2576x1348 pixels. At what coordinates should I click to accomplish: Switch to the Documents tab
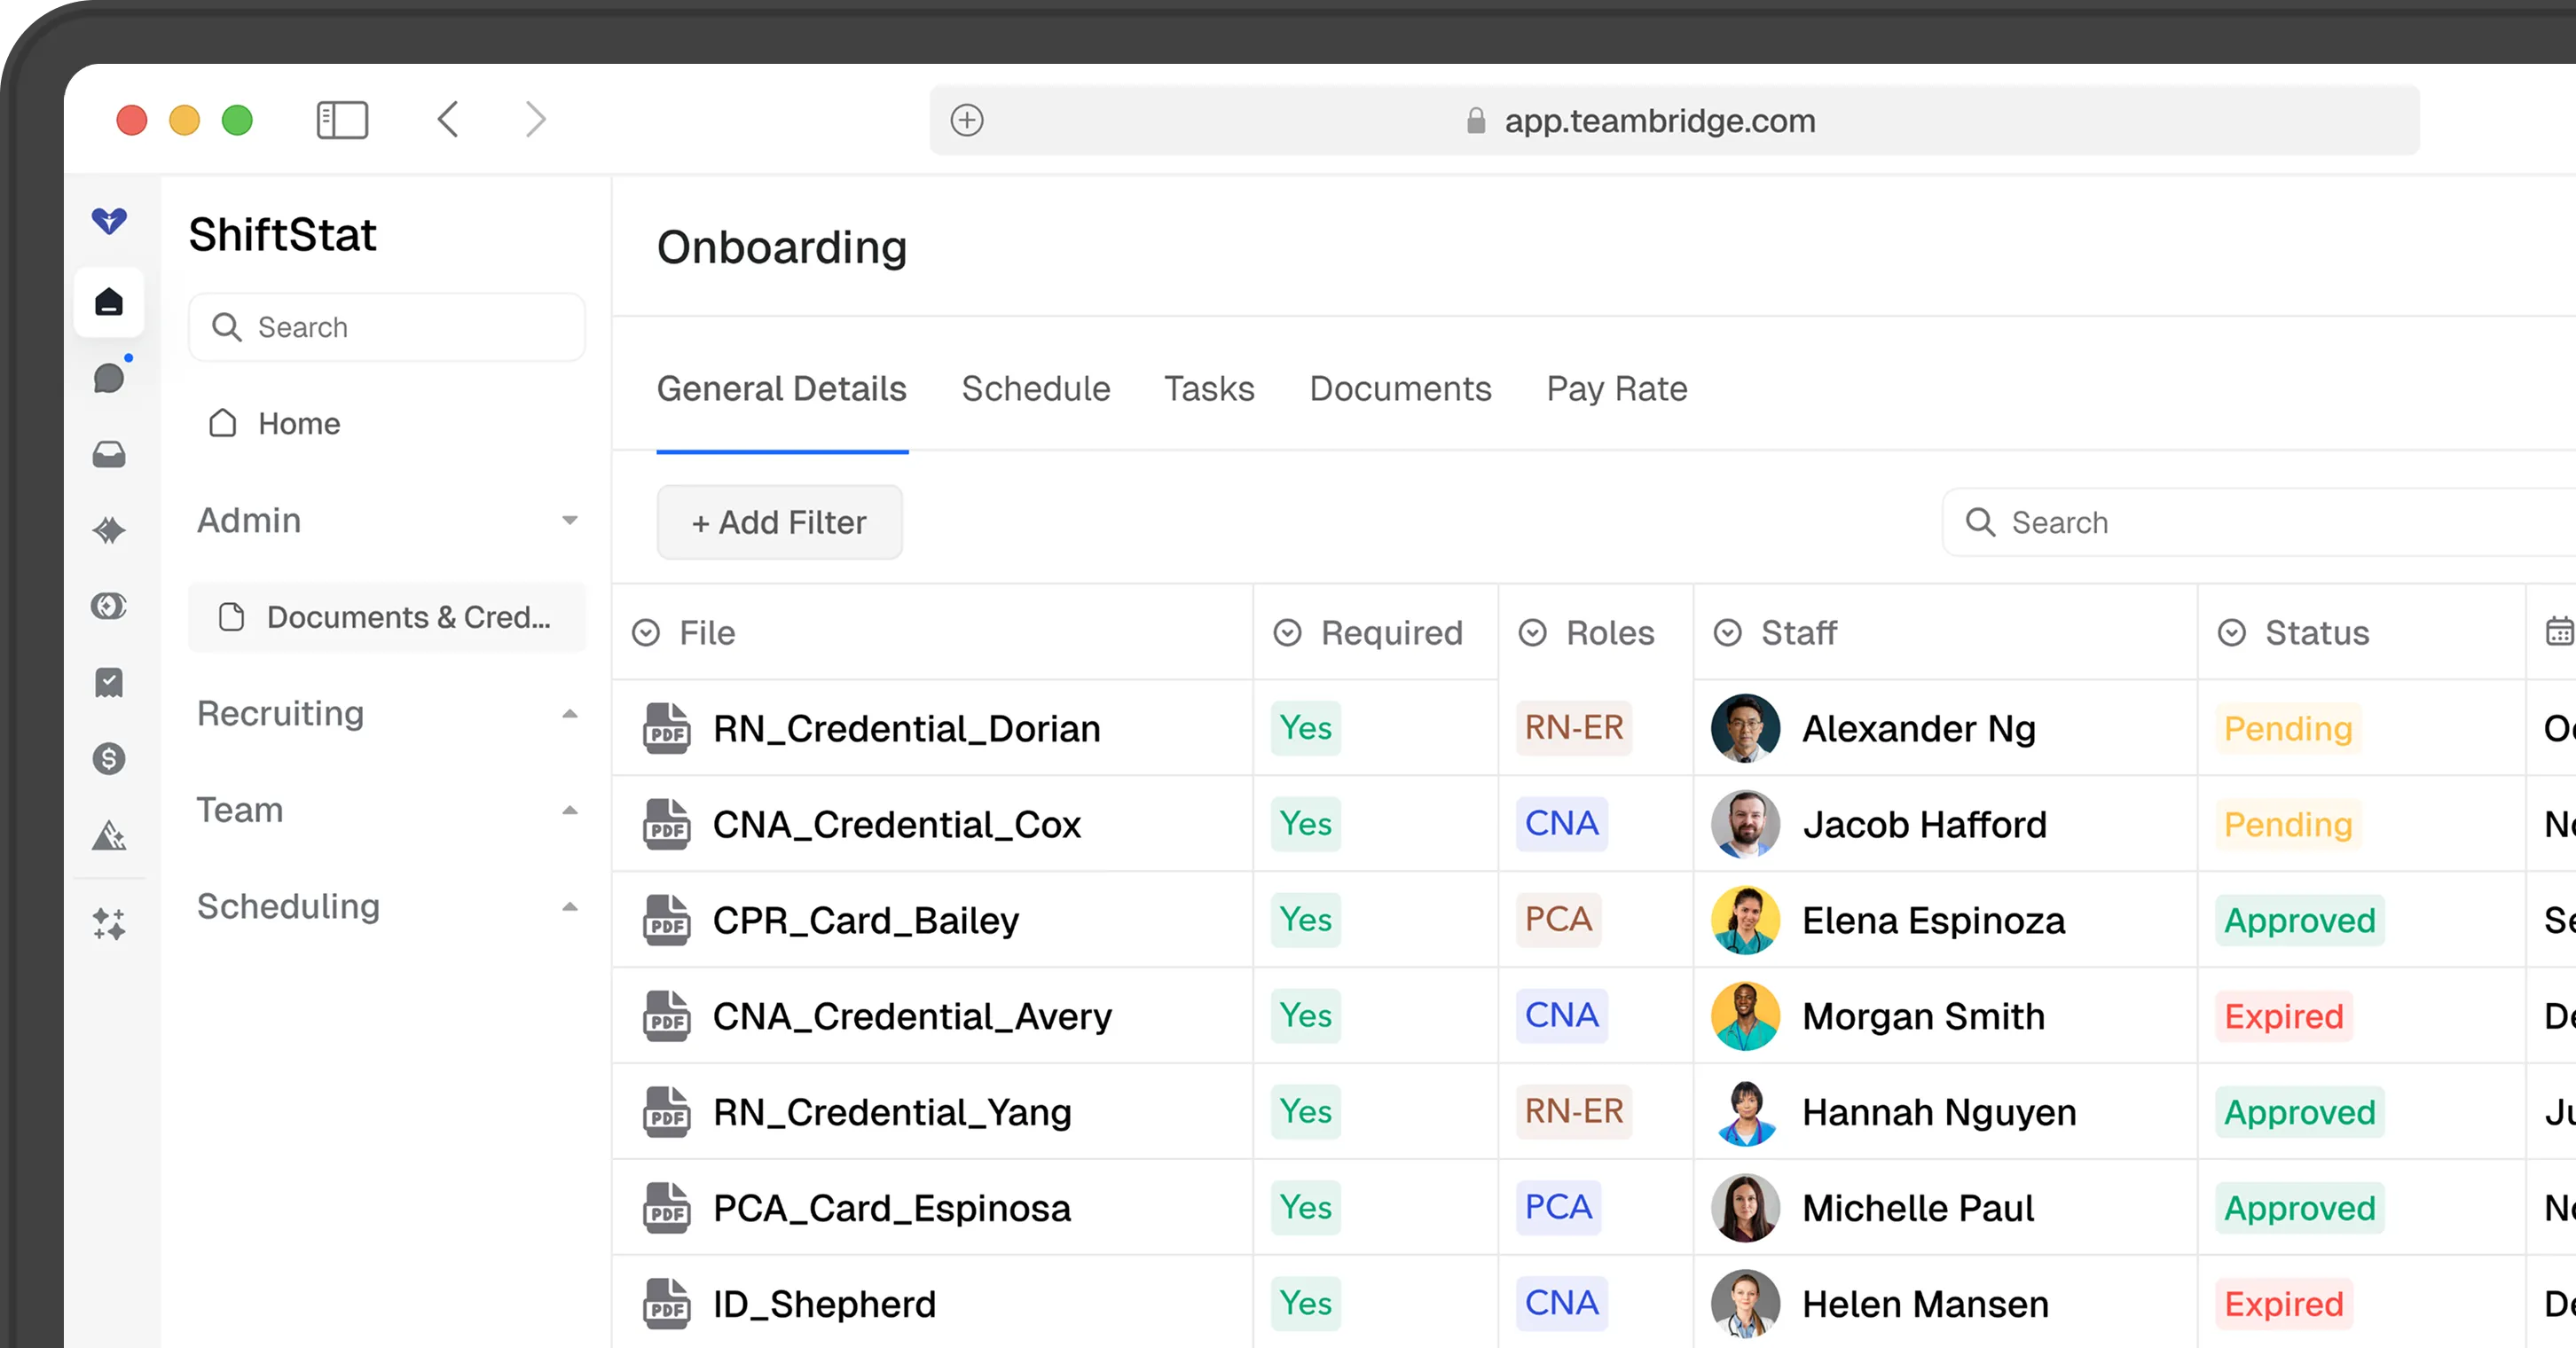1400,389
